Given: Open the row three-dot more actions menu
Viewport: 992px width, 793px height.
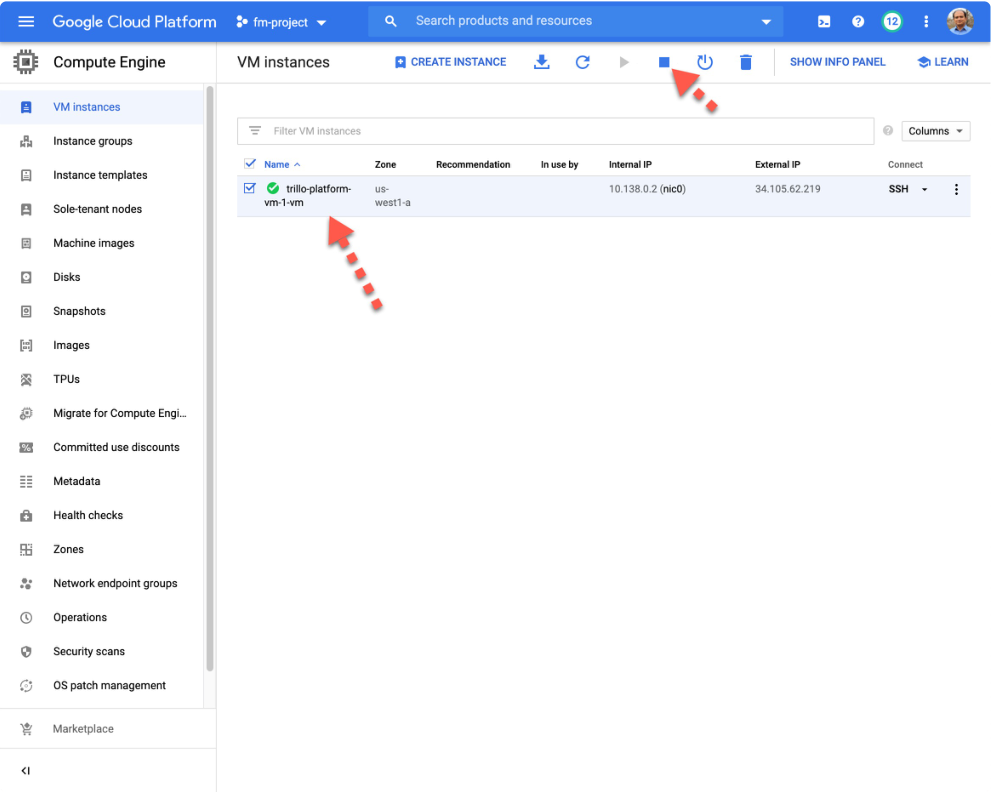Looking at the screenshot, I should 956,189.
